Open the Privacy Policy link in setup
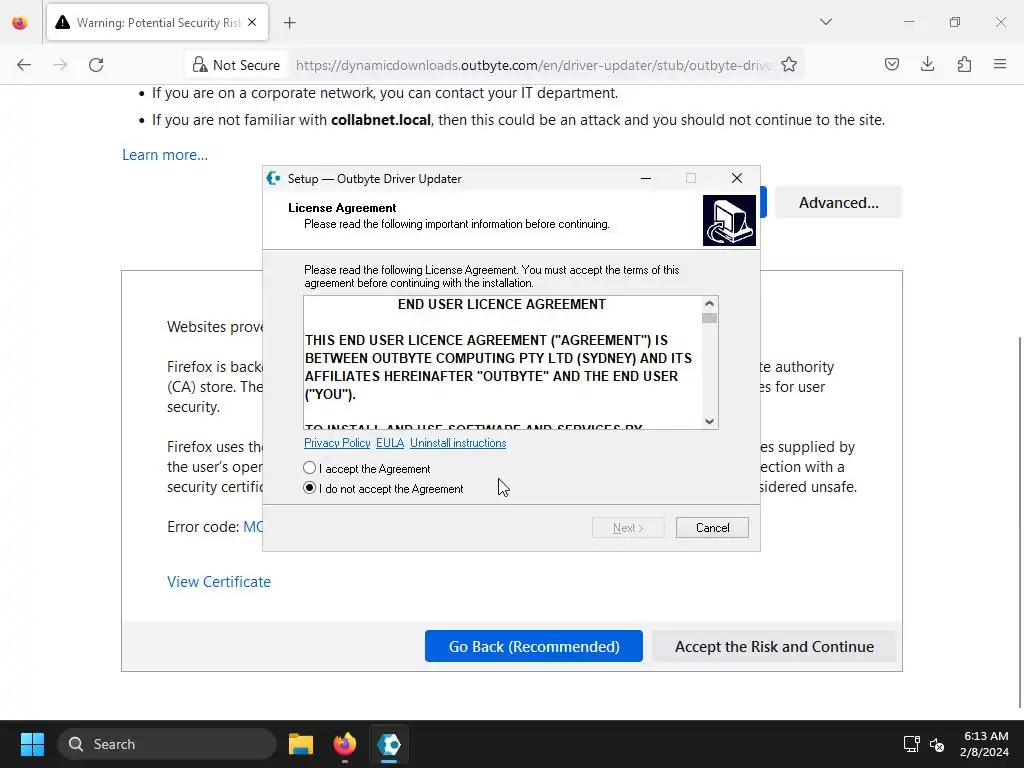The image size is (1024, 768). 337,443
